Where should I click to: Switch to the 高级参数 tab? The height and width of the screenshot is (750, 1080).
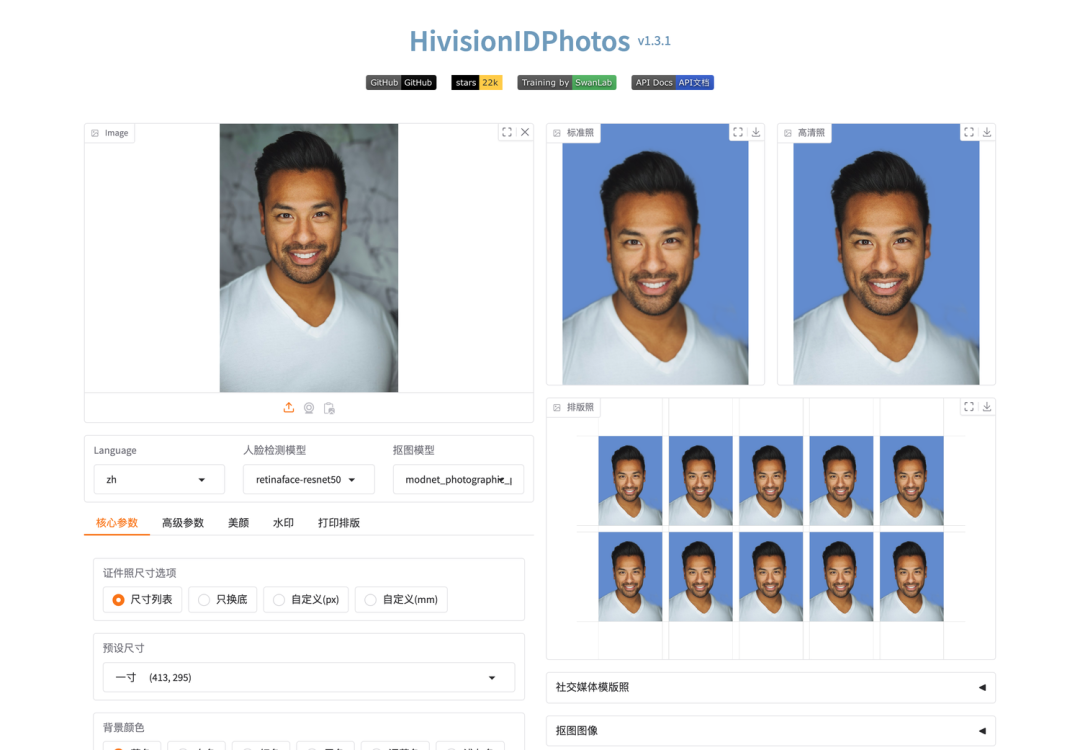(183, 523)
